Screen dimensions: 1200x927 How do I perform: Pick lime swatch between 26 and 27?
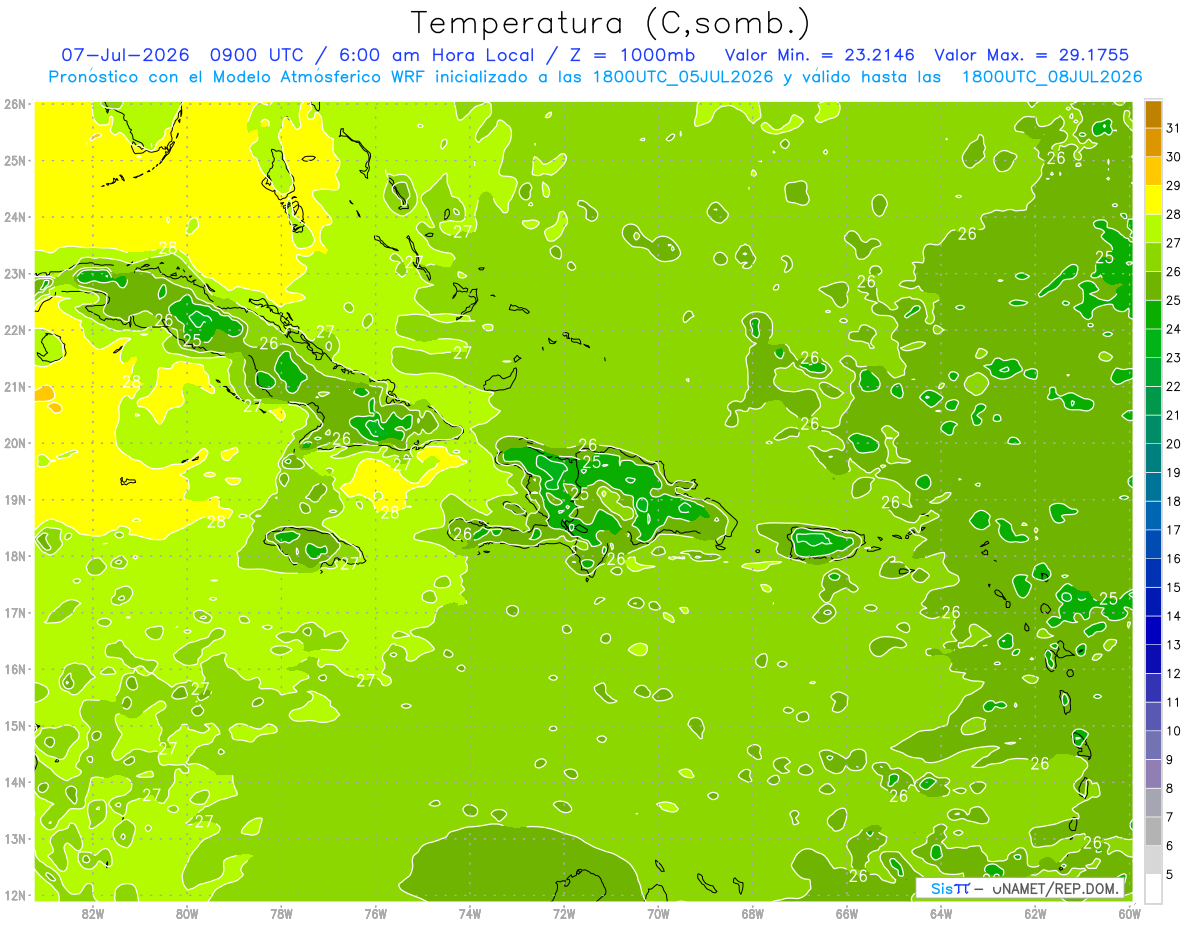pyautogui.click(x=1153, y=258)
